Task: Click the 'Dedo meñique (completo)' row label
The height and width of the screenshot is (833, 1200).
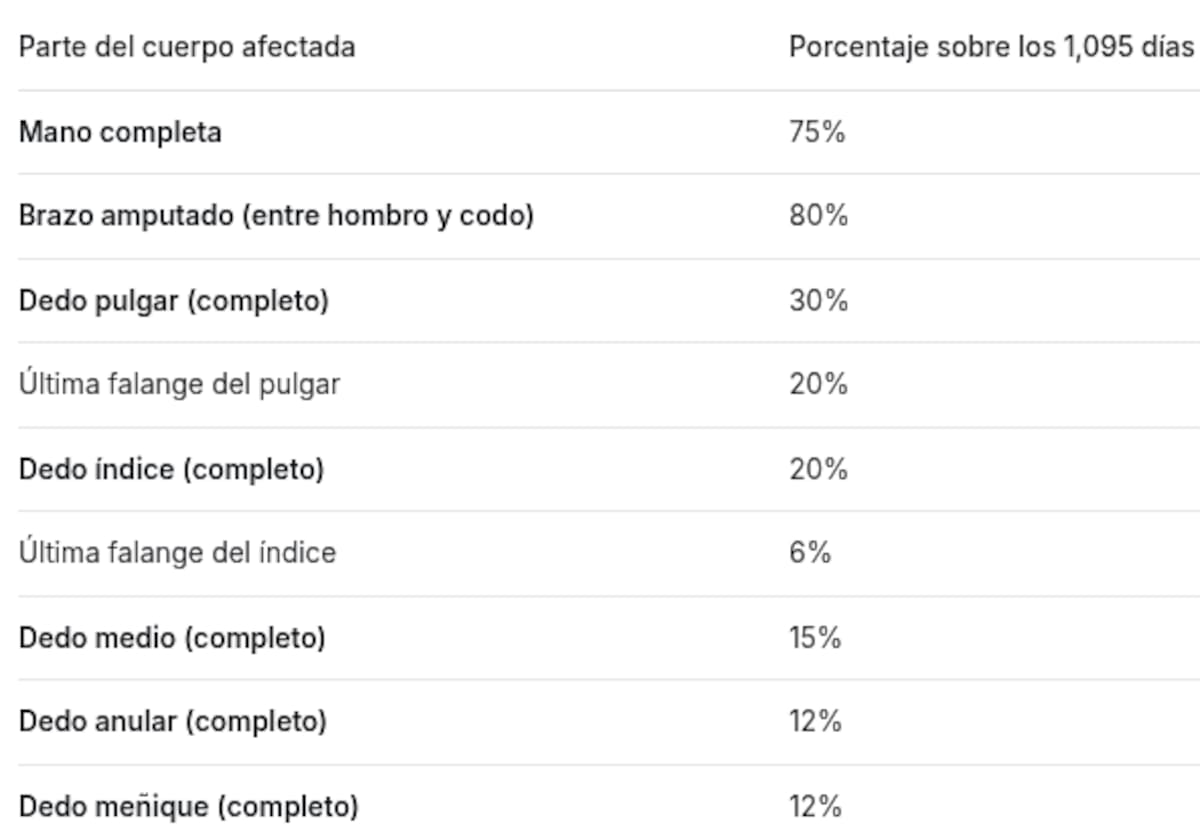Action: [188, 806]
